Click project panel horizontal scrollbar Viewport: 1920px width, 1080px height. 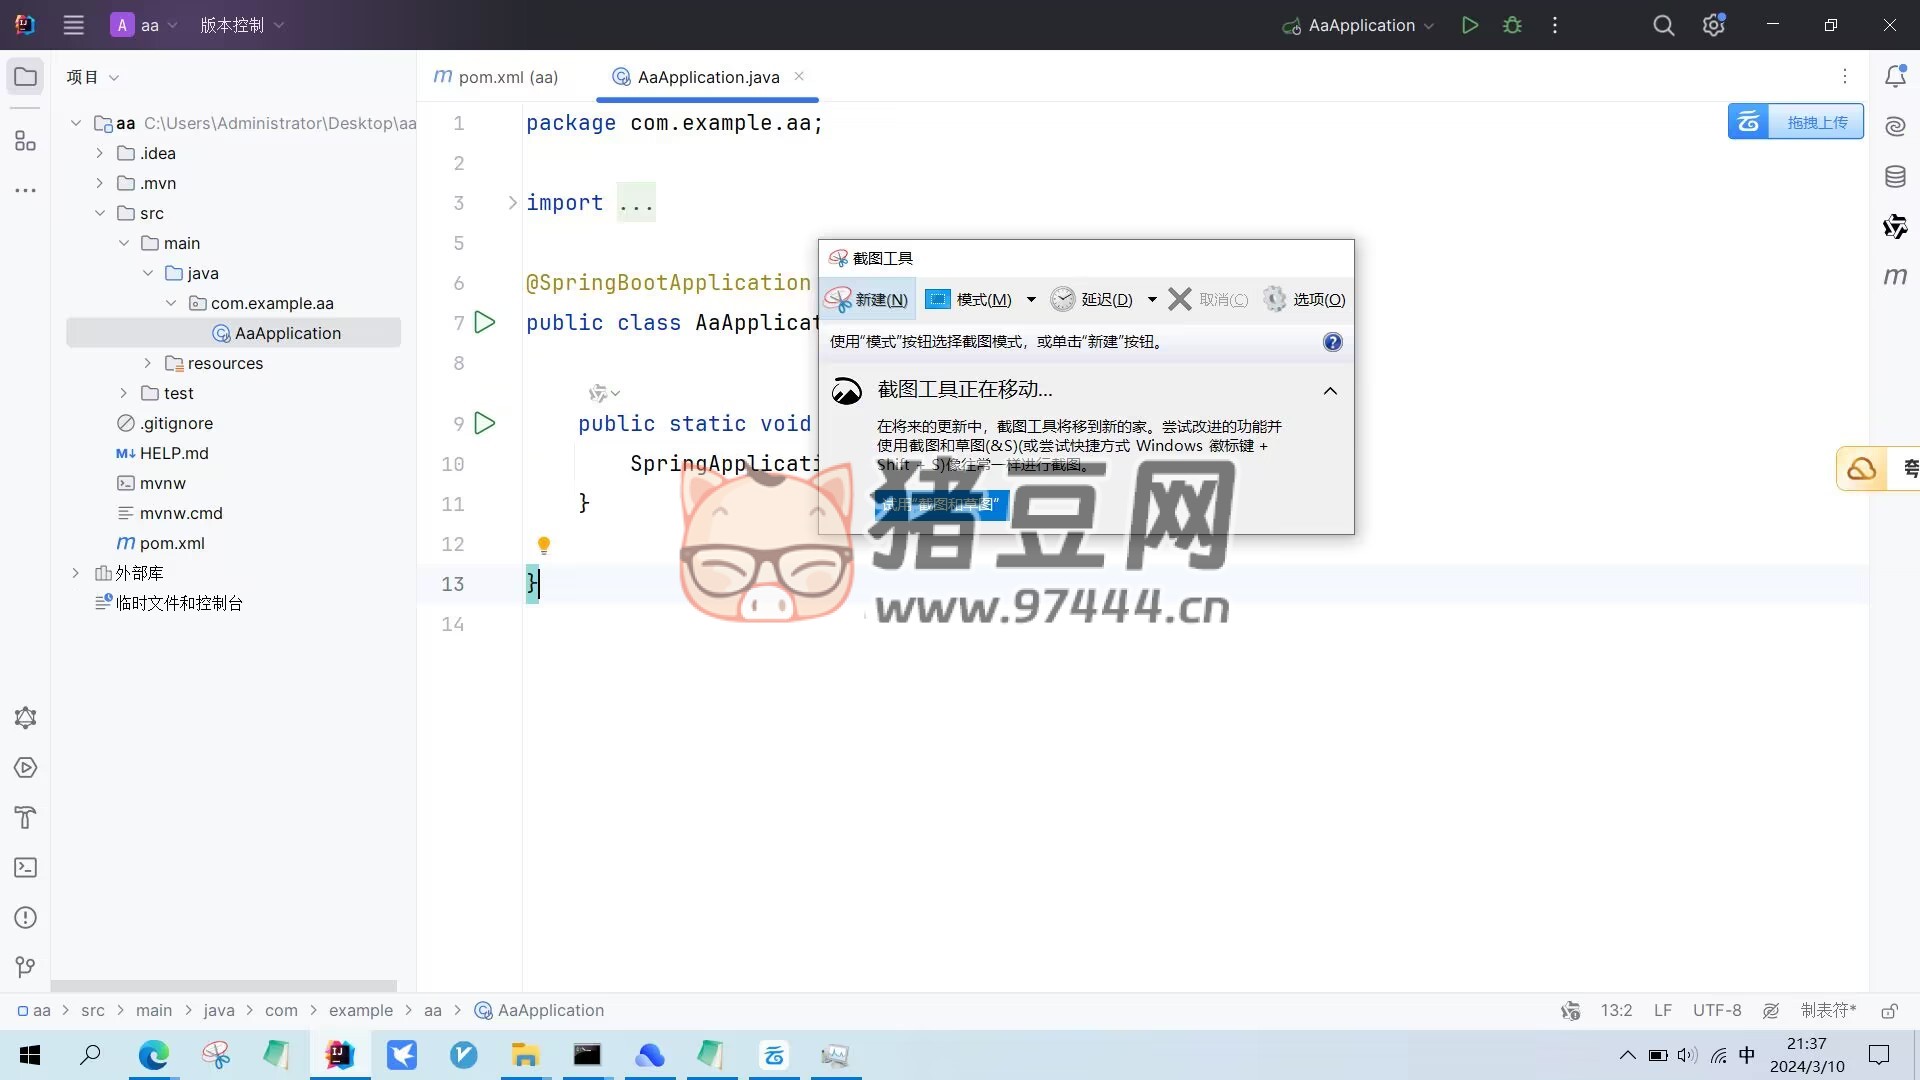[223, 985]
